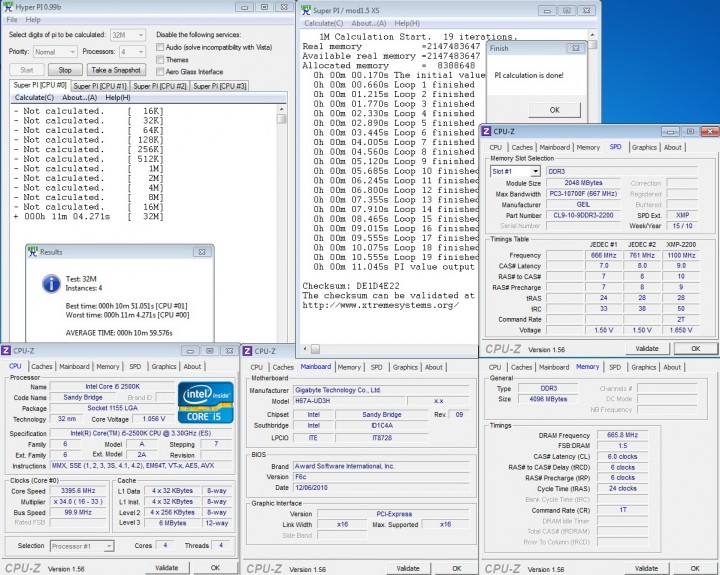Click the CPU-Z CPU window title icon
This screenshot has height=575, width=720.
(6, 350)
